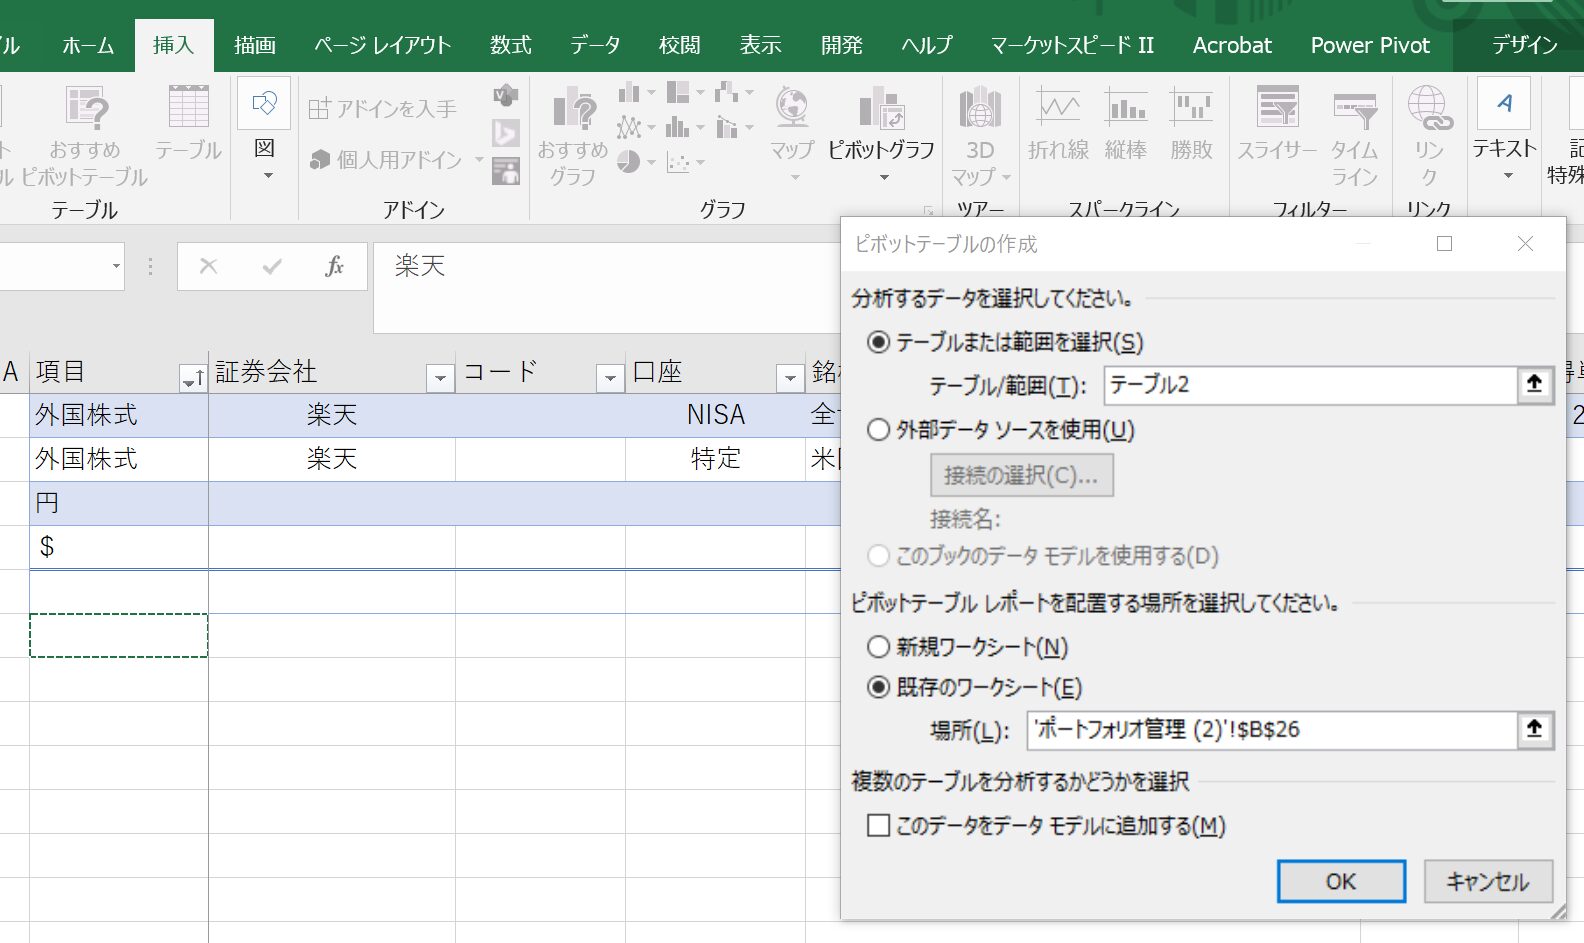This screenshot has height=943, width=1584.
Task: Click アドインを入手 to get add-ins
Action: (x=382, y=108)
